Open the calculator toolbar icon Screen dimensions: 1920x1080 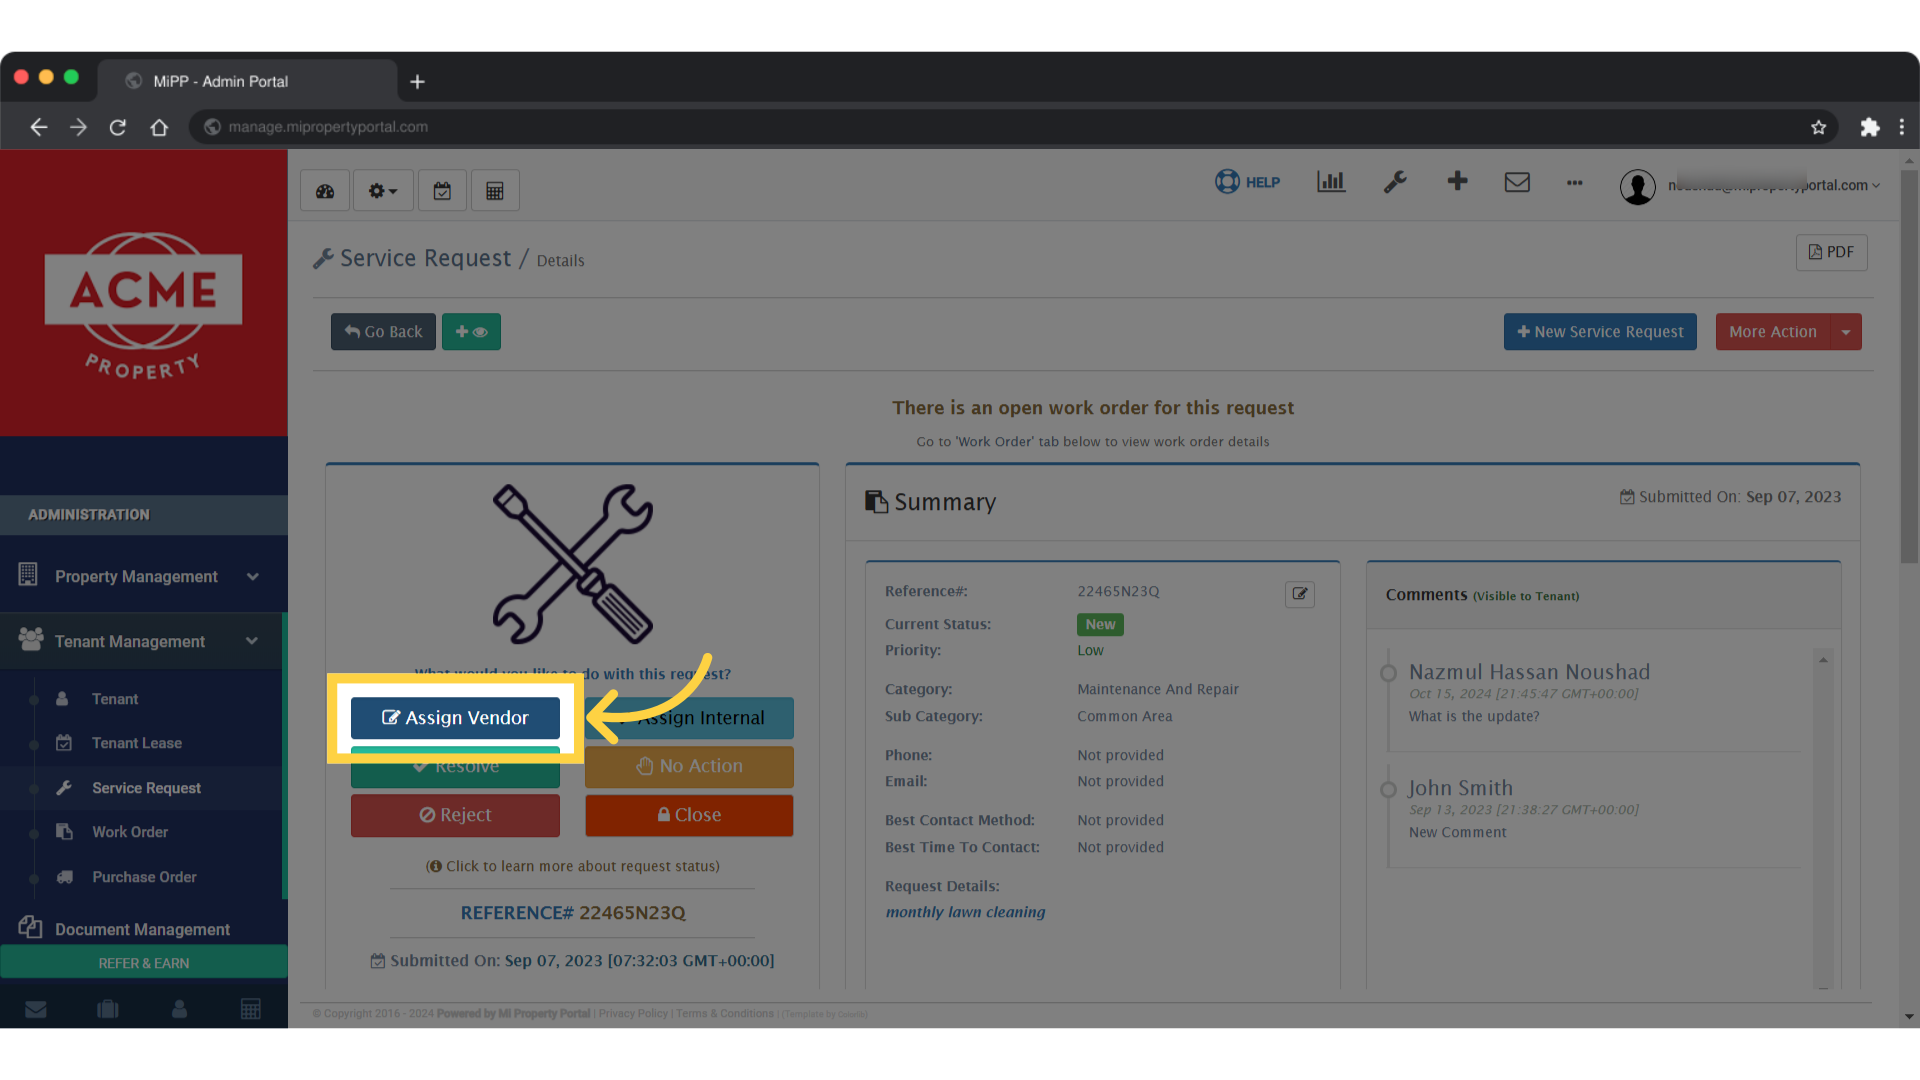[x=495, y=191]
